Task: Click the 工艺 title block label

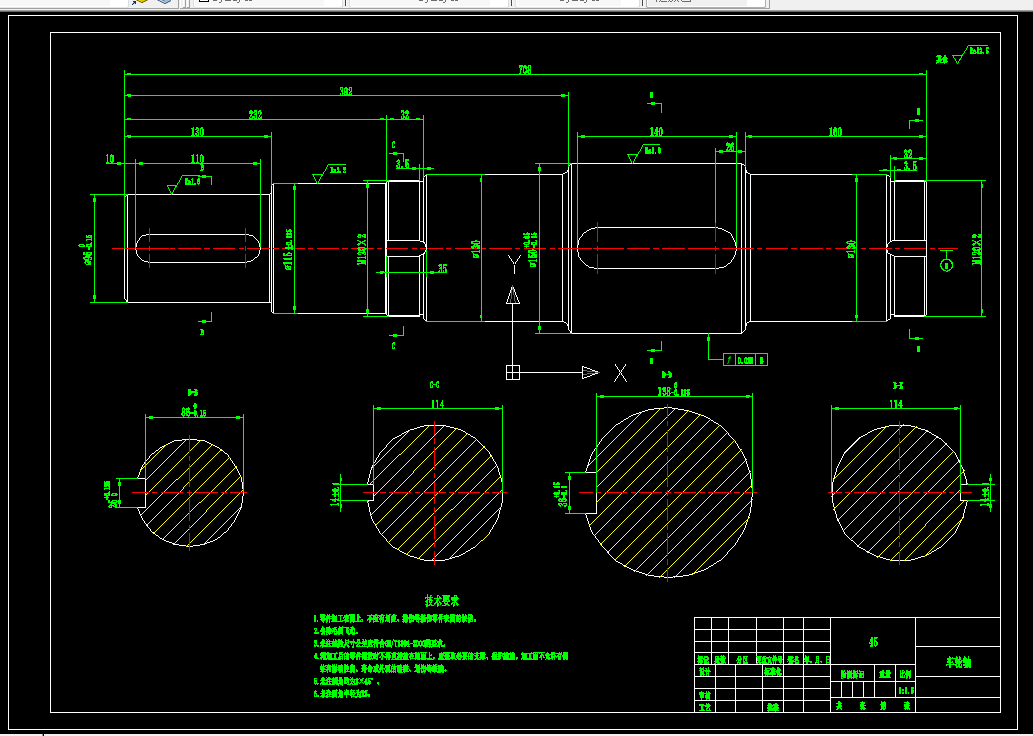Action: tap(704, 707)
